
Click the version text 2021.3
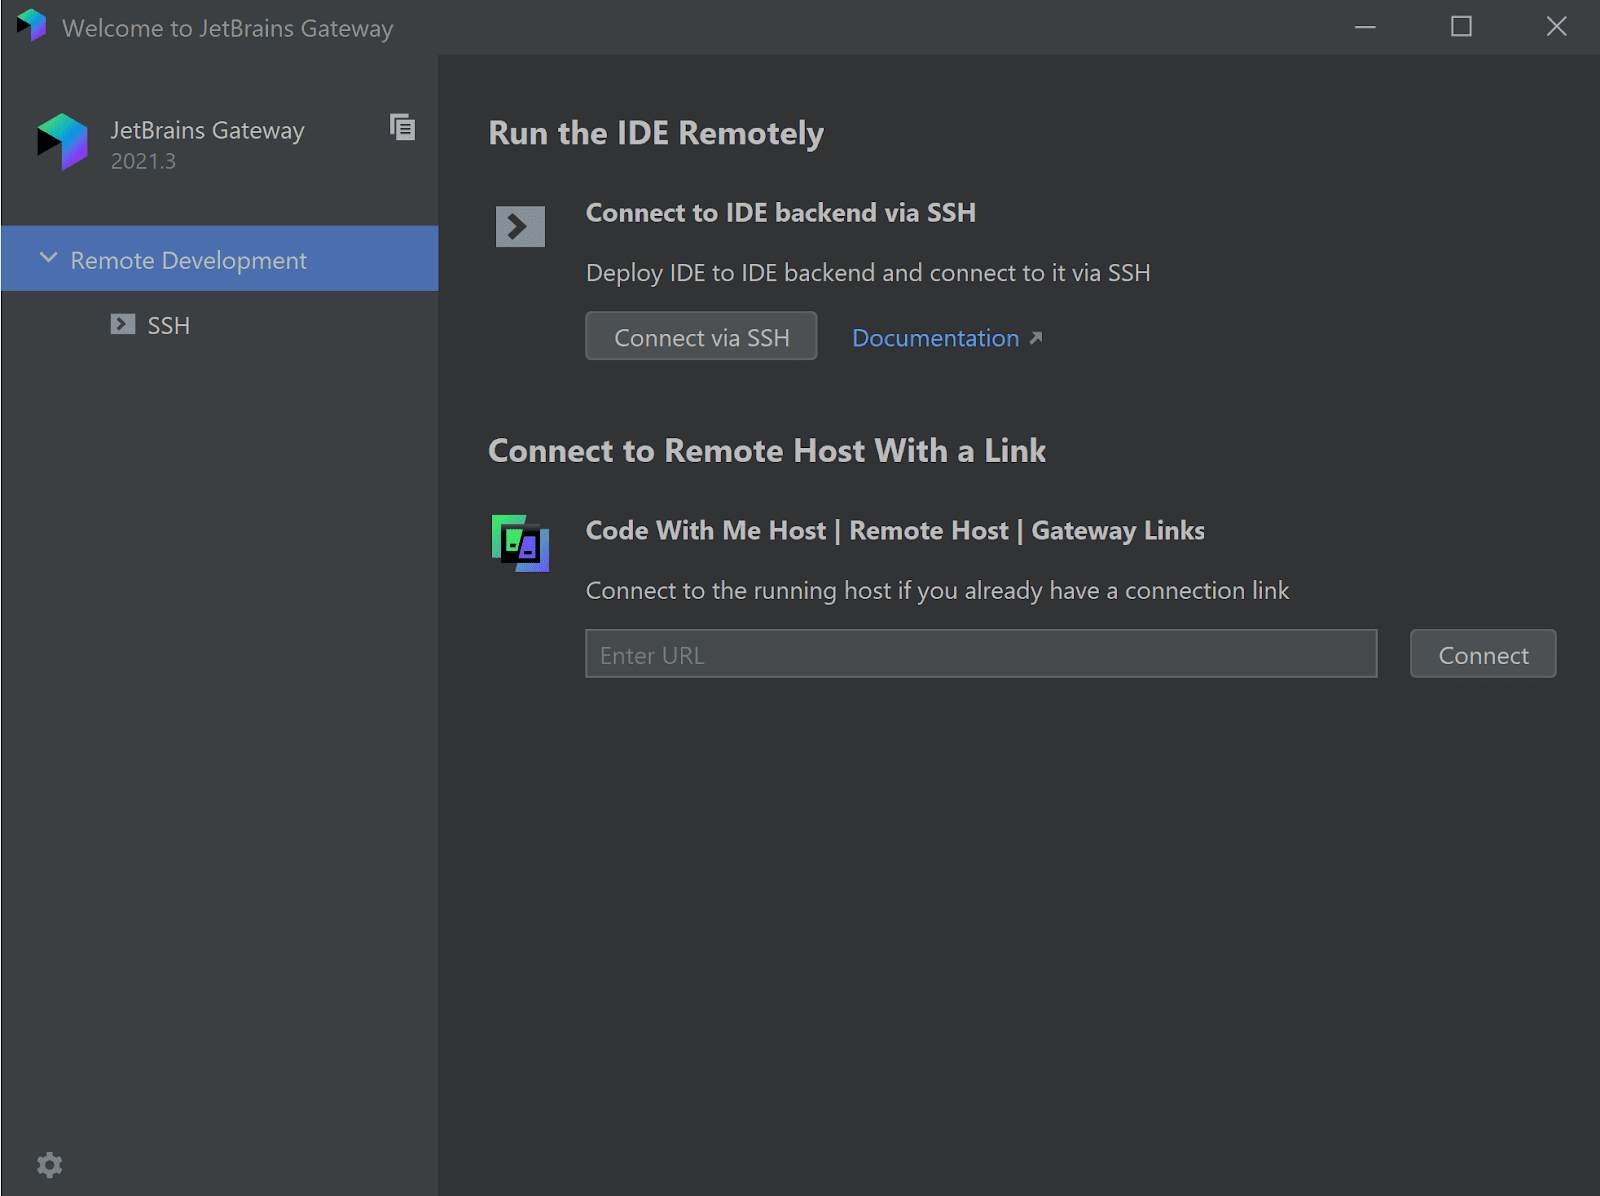(143, 161)
